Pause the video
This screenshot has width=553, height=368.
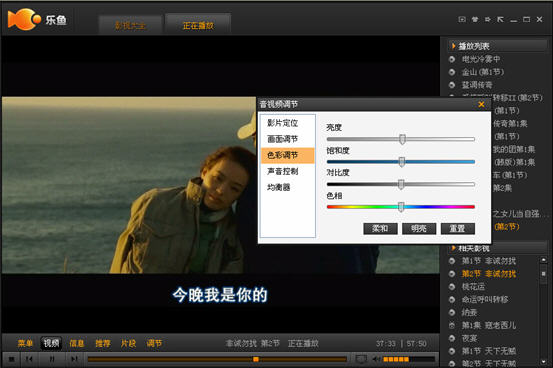(52, 359)
